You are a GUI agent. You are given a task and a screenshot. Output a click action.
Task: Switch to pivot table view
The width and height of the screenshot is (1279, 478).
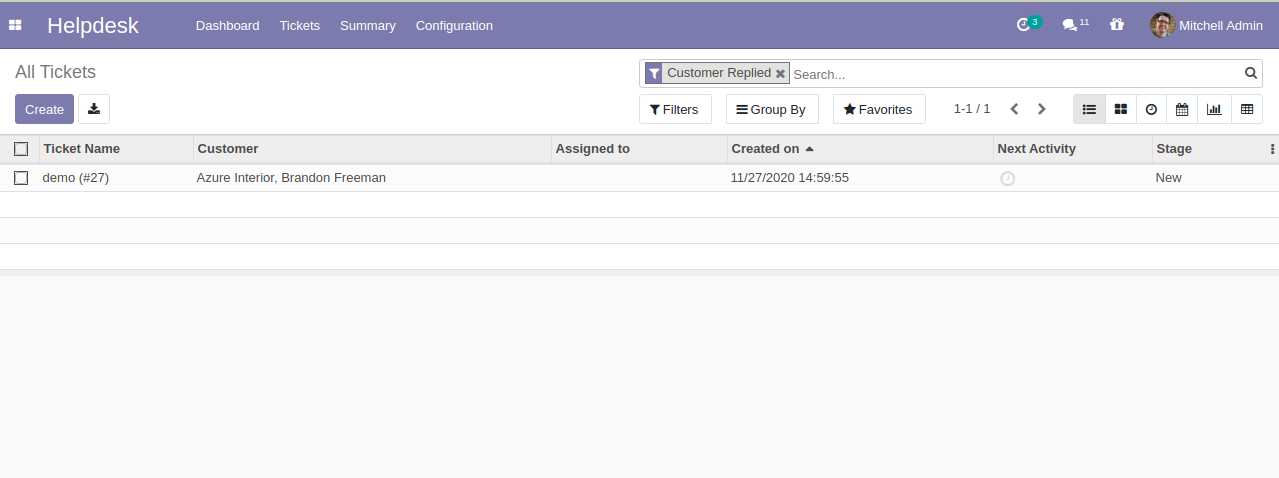point(1246,109)
